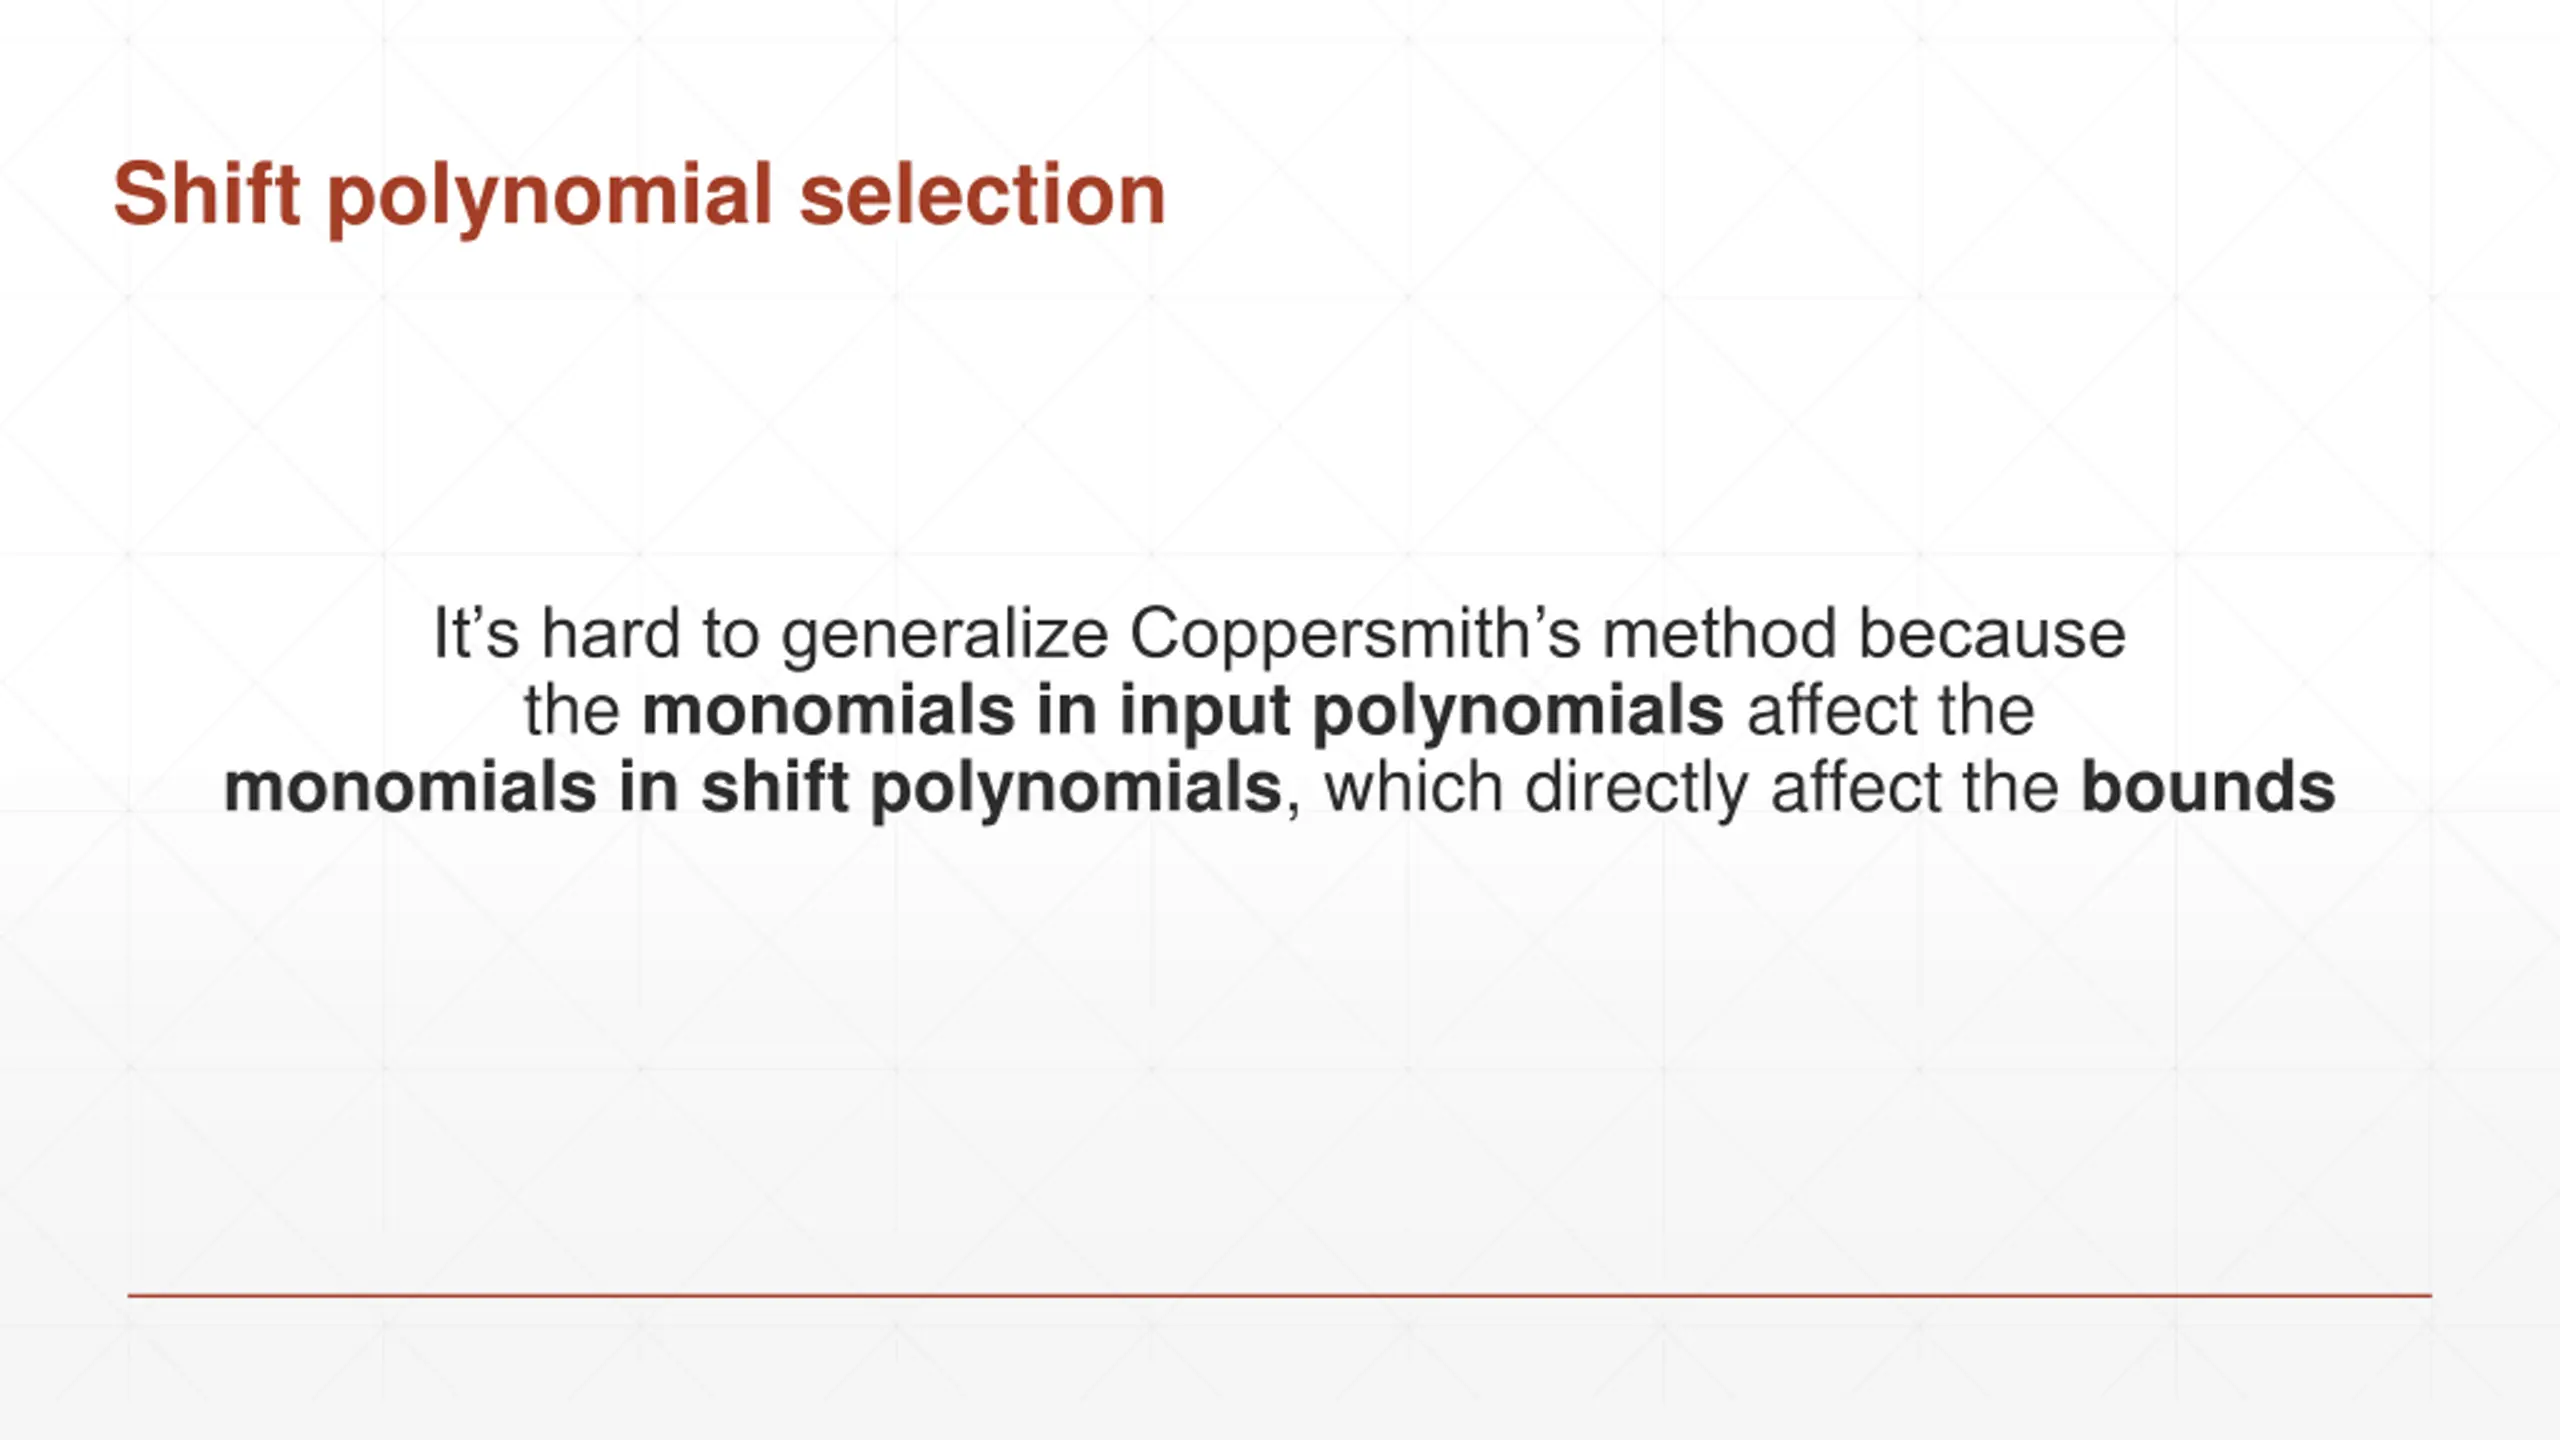This screenshot has height=1440, width=2560.
Task: Click the word 'hard' in first line
Action: point(610,632)
